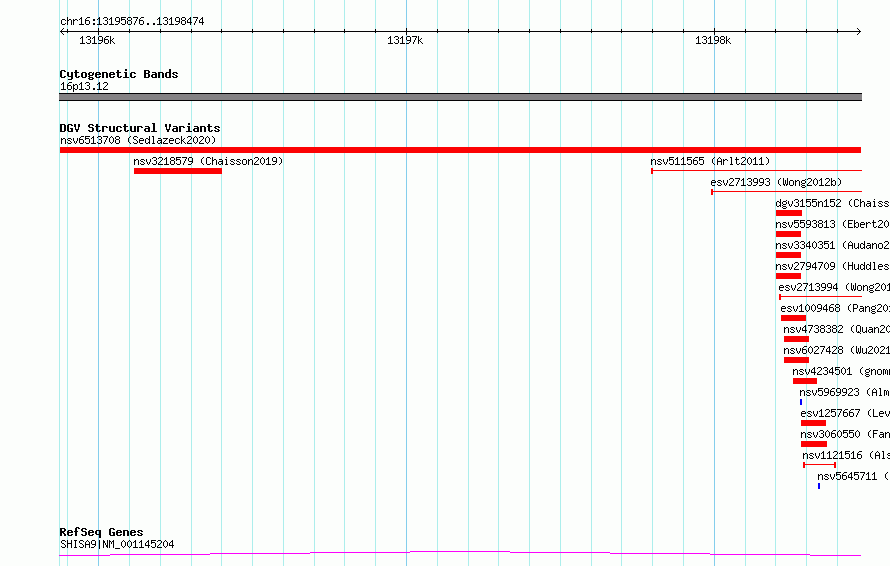The height and width of the screenshot is (566, 890).
Task: Open the SHISA9|NM_001145204 gene label
Action: pos(117,544)
